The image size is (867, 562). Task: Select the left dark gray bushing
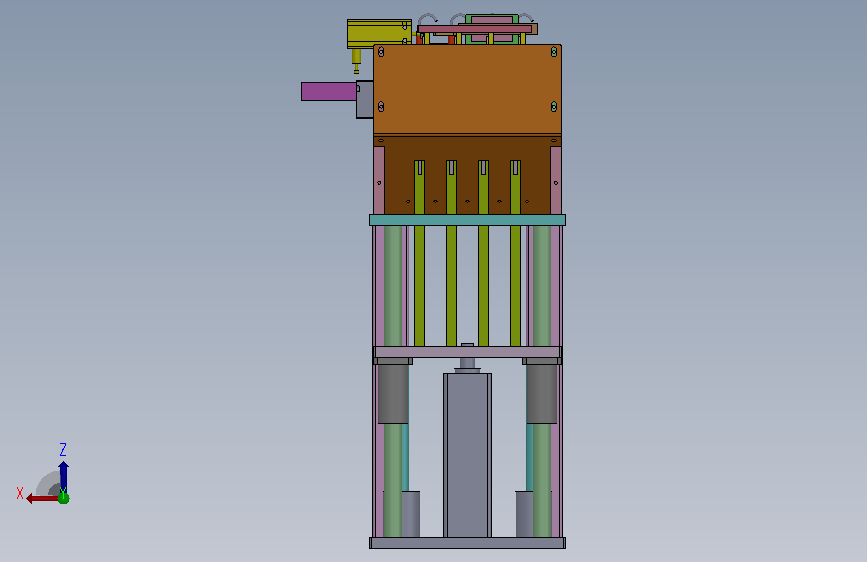pyautogui.click(x=393, y=394)
